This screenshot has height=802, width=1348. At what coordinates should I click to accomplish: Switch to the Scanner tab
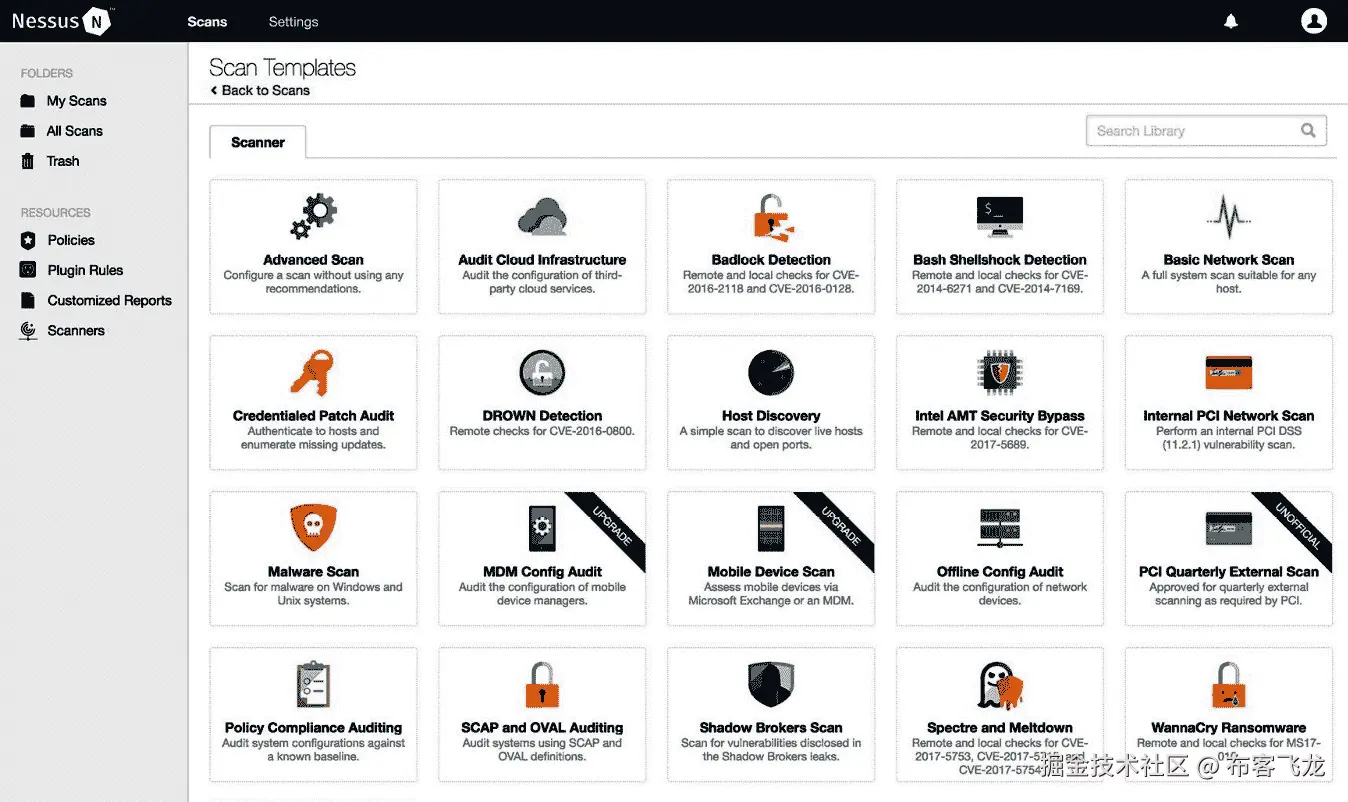coord(258,142)
